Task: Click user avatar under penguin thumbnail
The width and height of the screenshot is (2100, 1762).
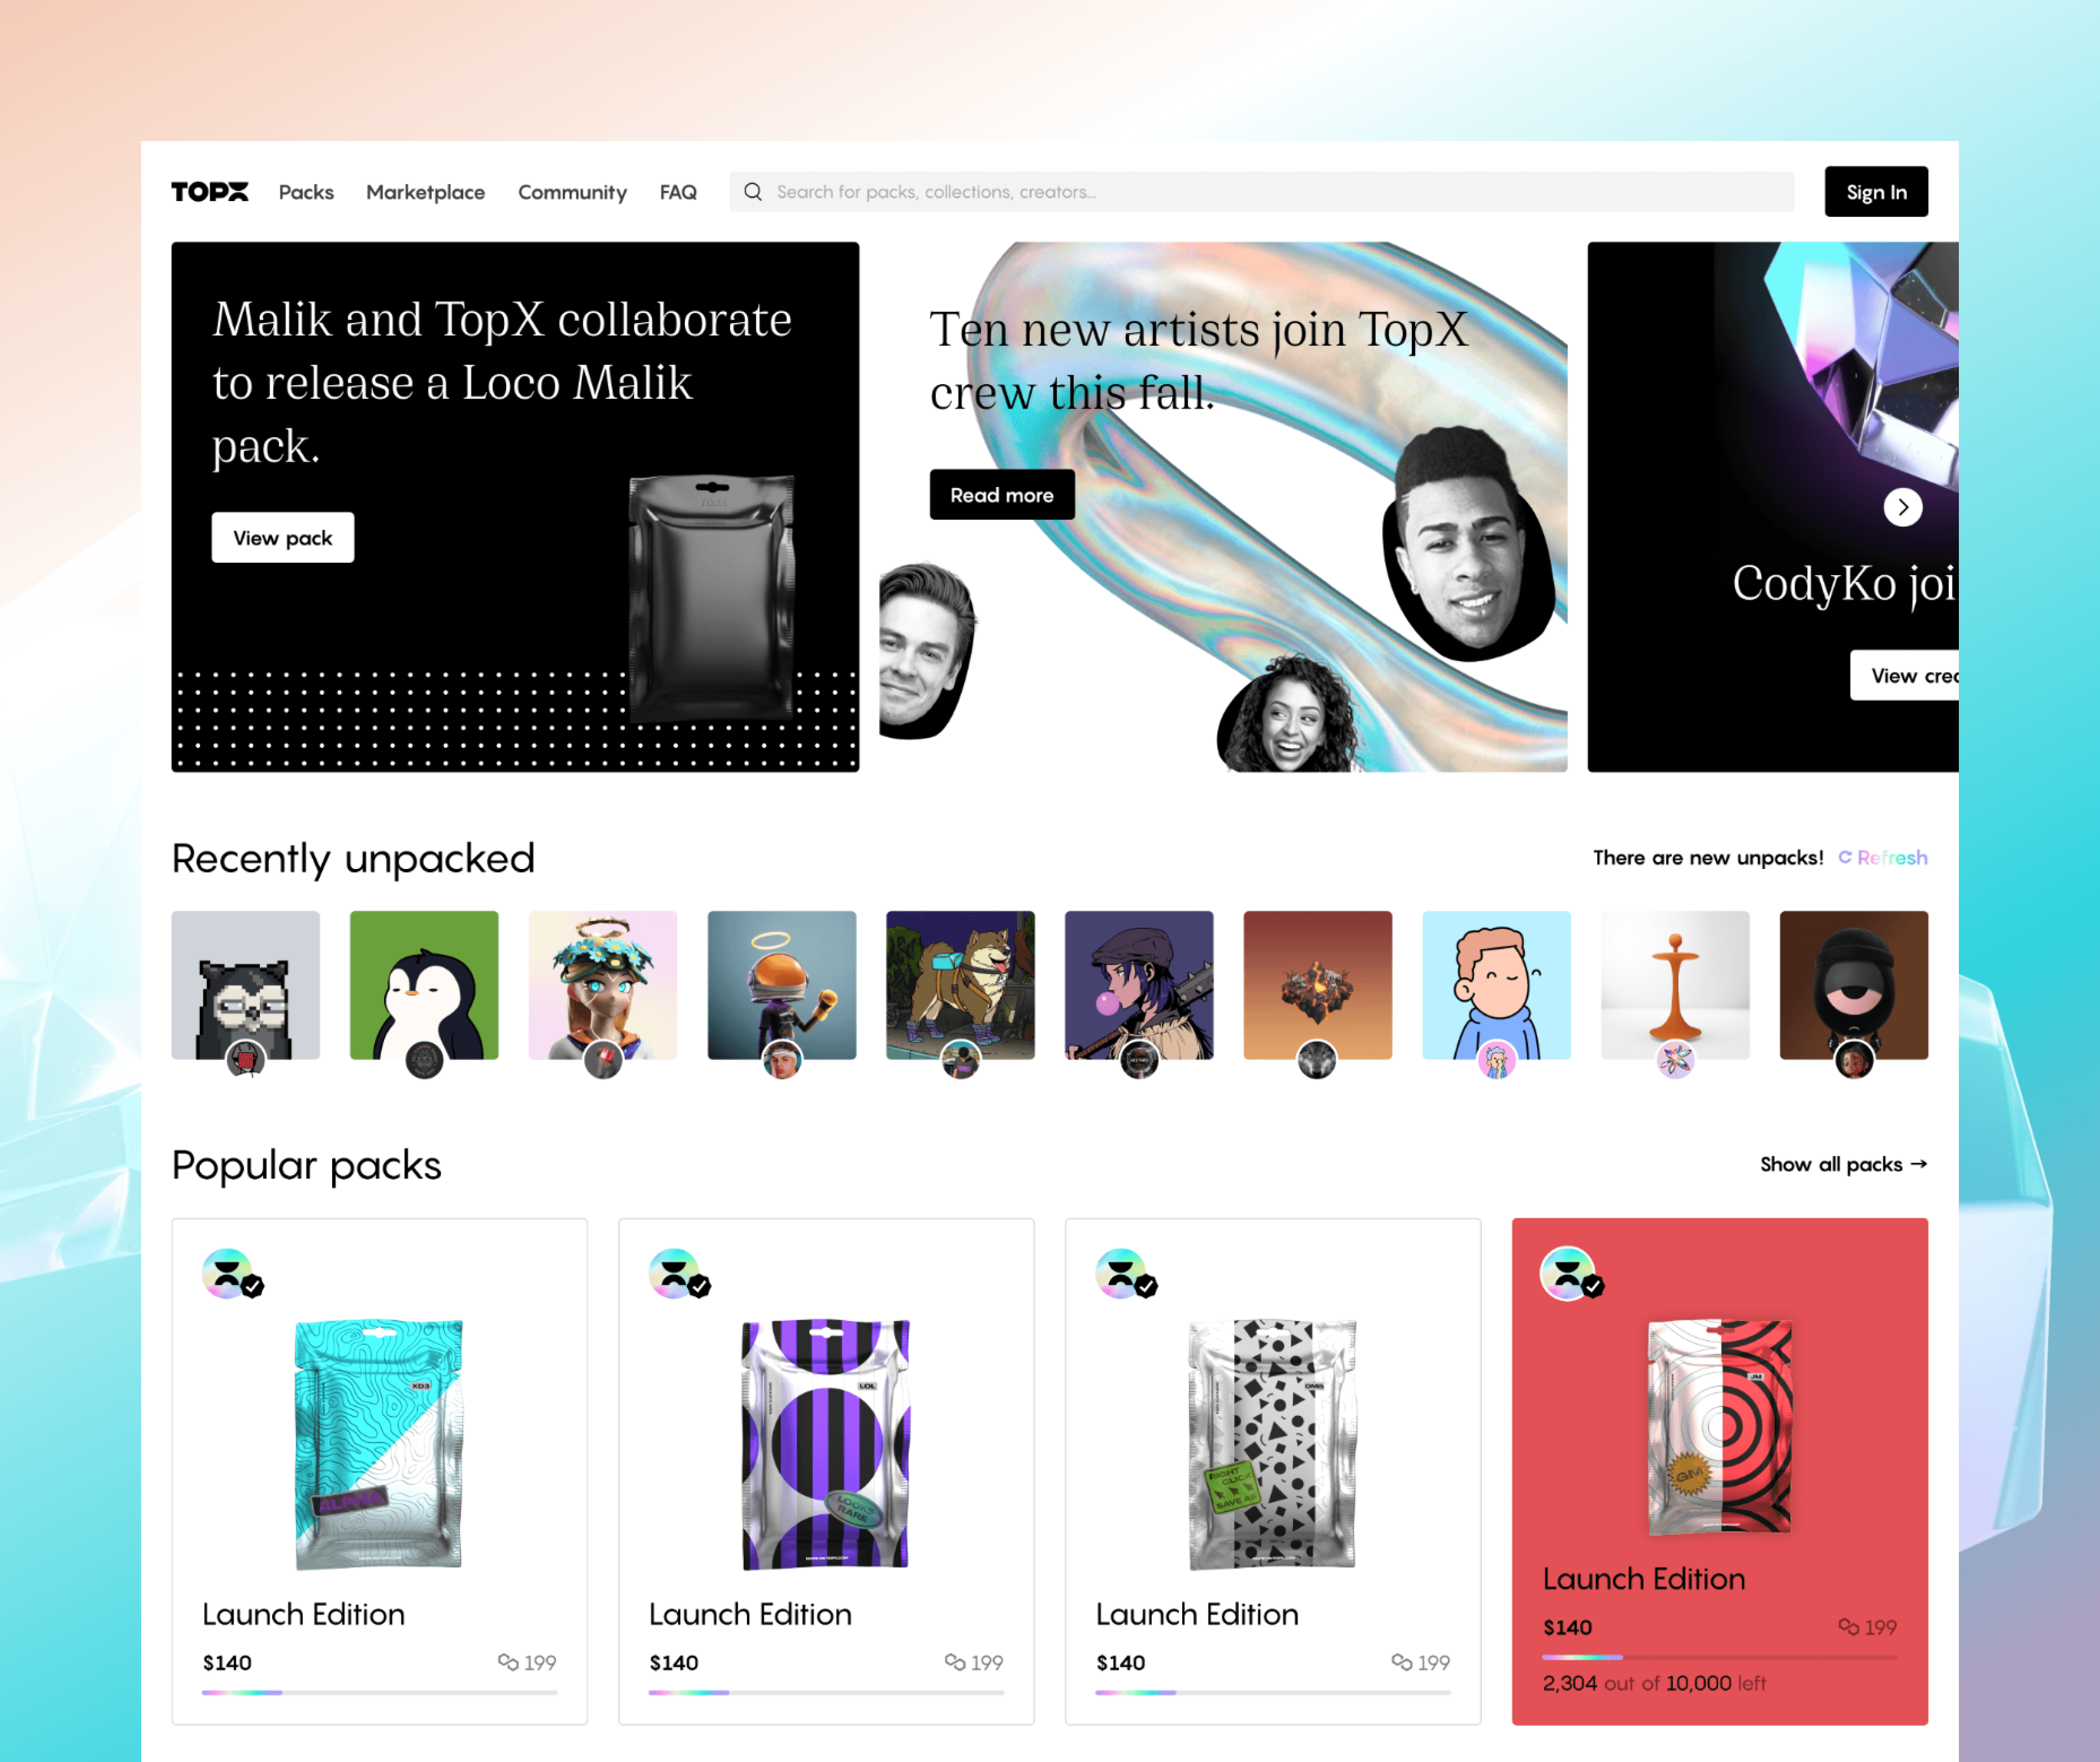Action: (x=424, y=1059)
